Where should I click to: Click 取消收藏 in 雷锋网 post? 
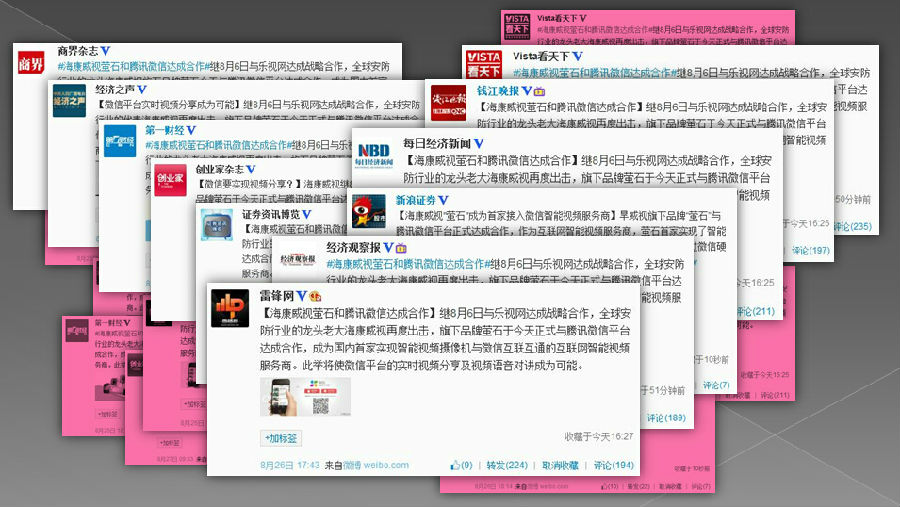tap(560, 465)
